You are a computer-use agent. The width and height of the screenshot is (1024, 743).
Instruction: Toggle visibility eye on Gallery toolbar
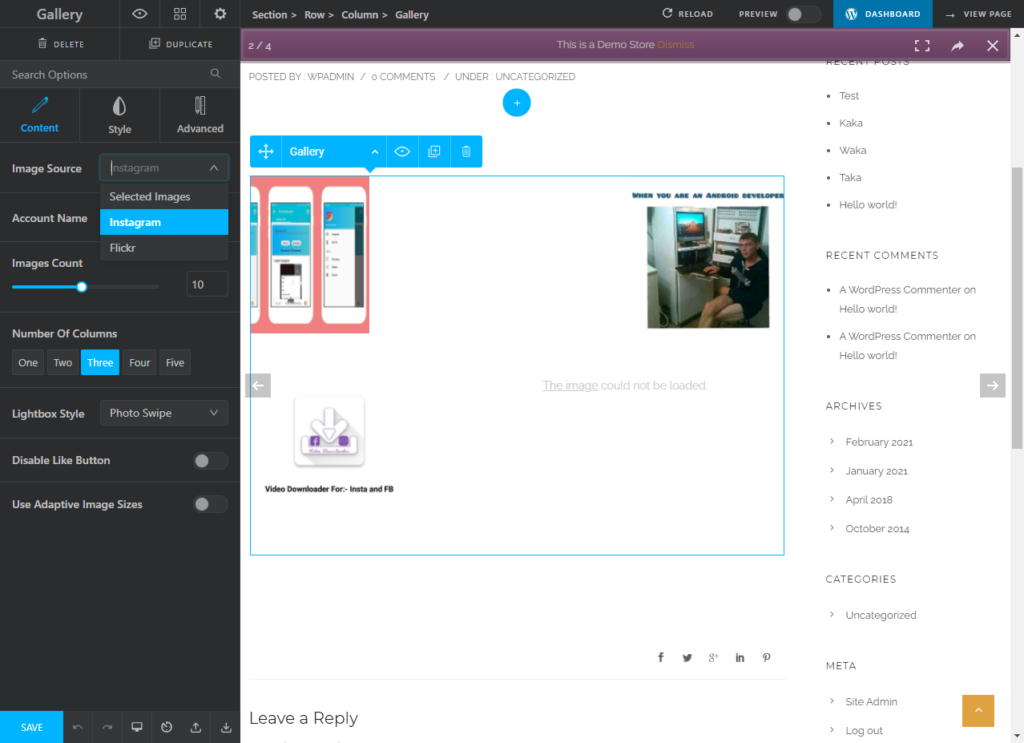point(402,151)
